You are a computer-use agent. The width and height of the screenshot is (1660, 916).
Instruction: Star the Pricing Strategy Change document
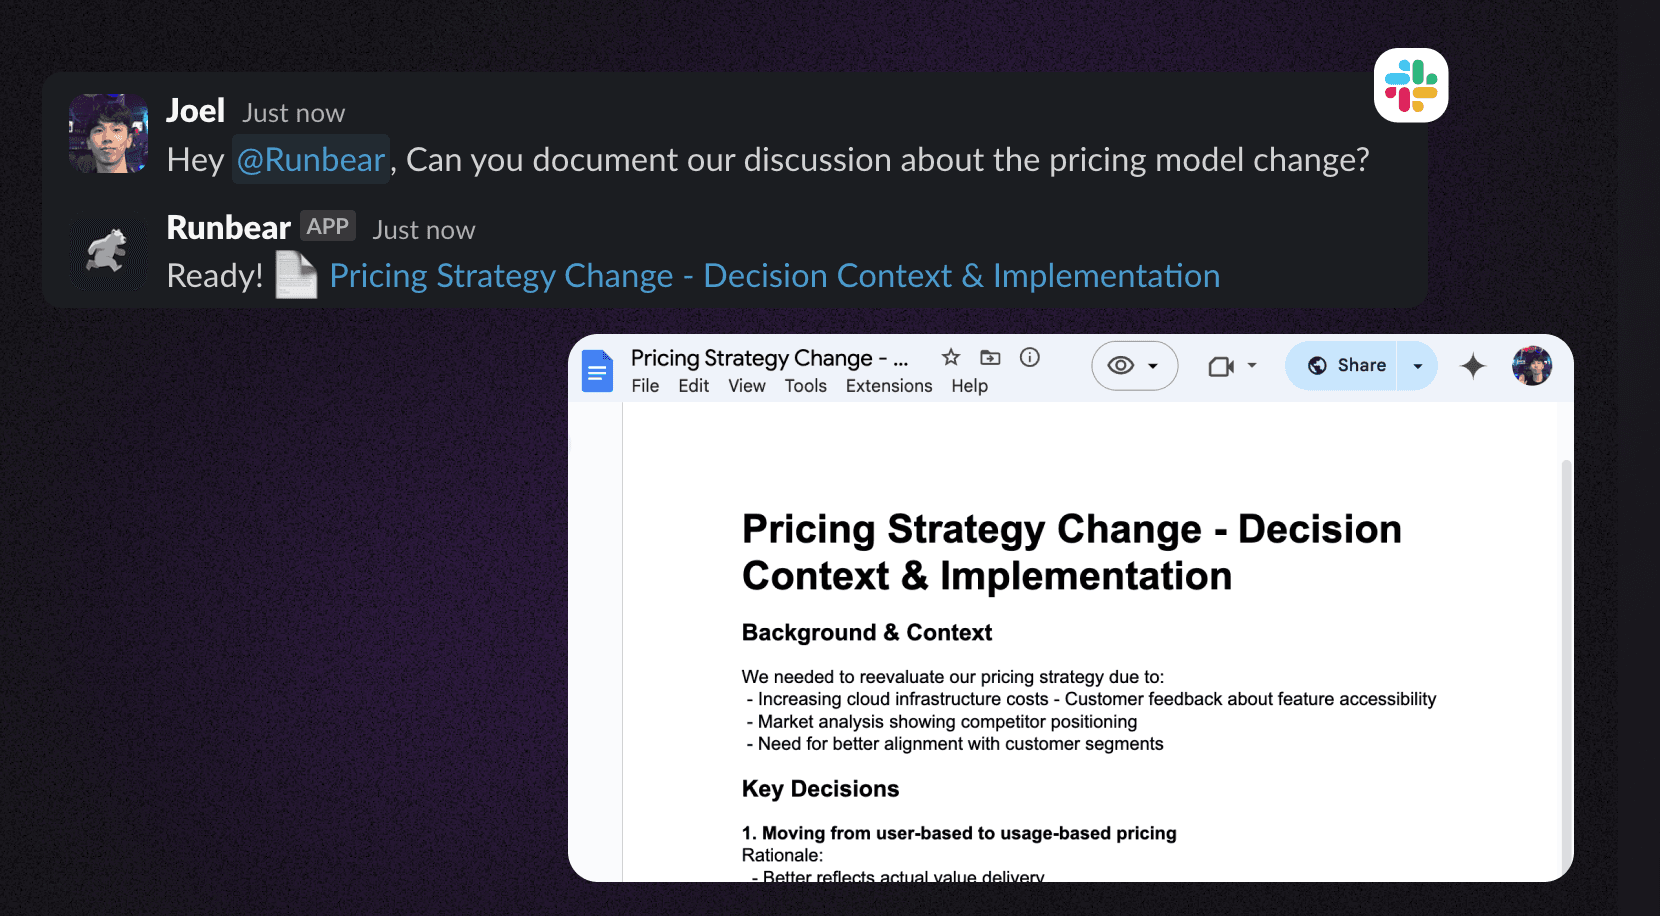pyautogui.click(x=951, y=357)
